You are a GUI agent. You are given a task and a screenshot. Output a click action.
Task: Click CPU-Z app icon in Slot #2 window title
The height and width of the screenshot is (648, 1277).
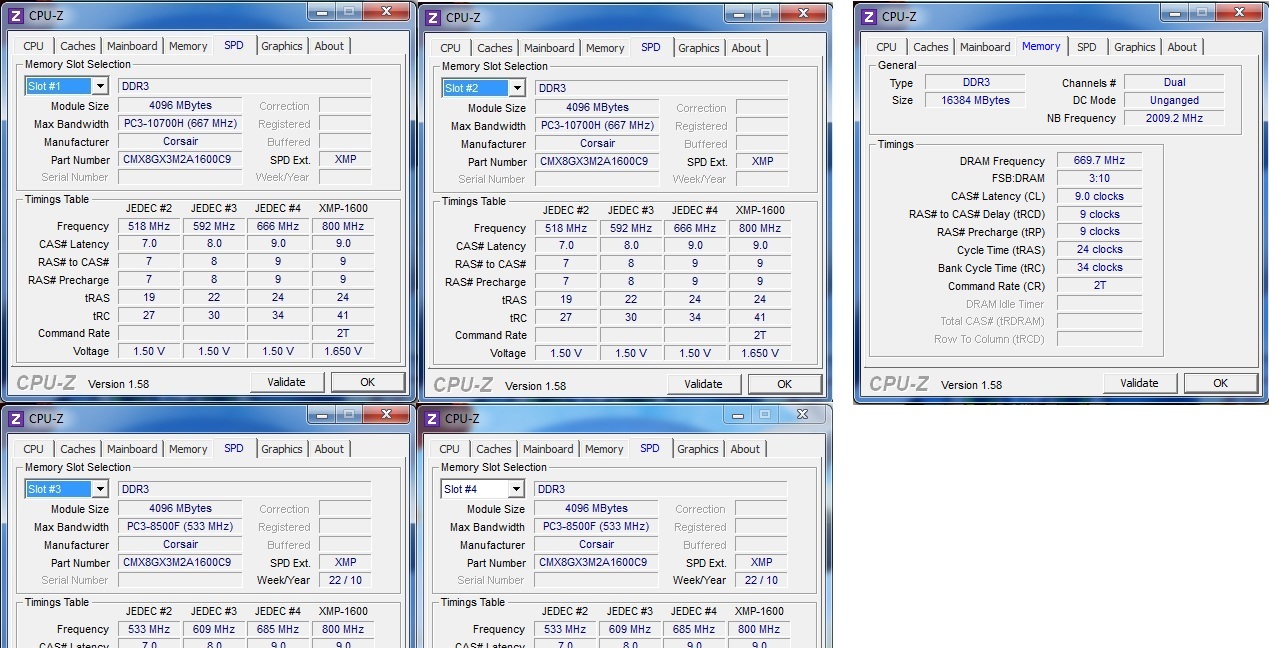432,17
